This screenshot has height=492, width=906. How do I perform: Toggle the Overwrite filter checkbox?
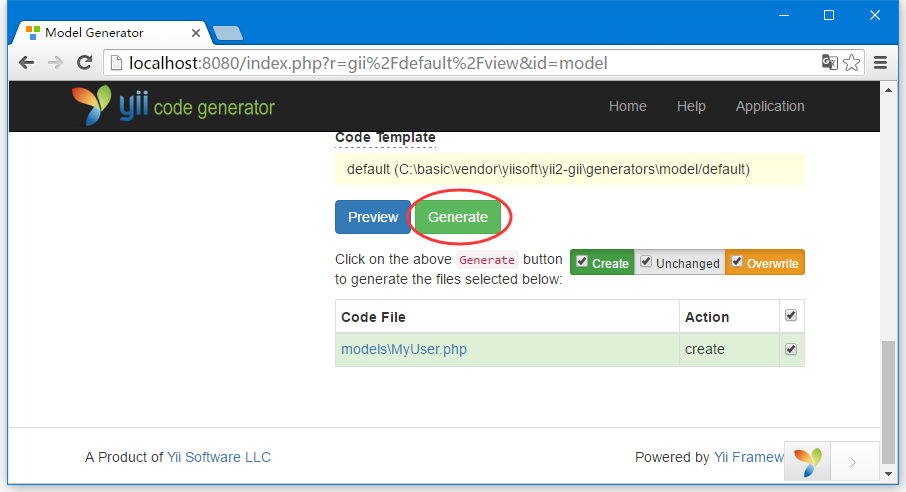click(737, 261)
